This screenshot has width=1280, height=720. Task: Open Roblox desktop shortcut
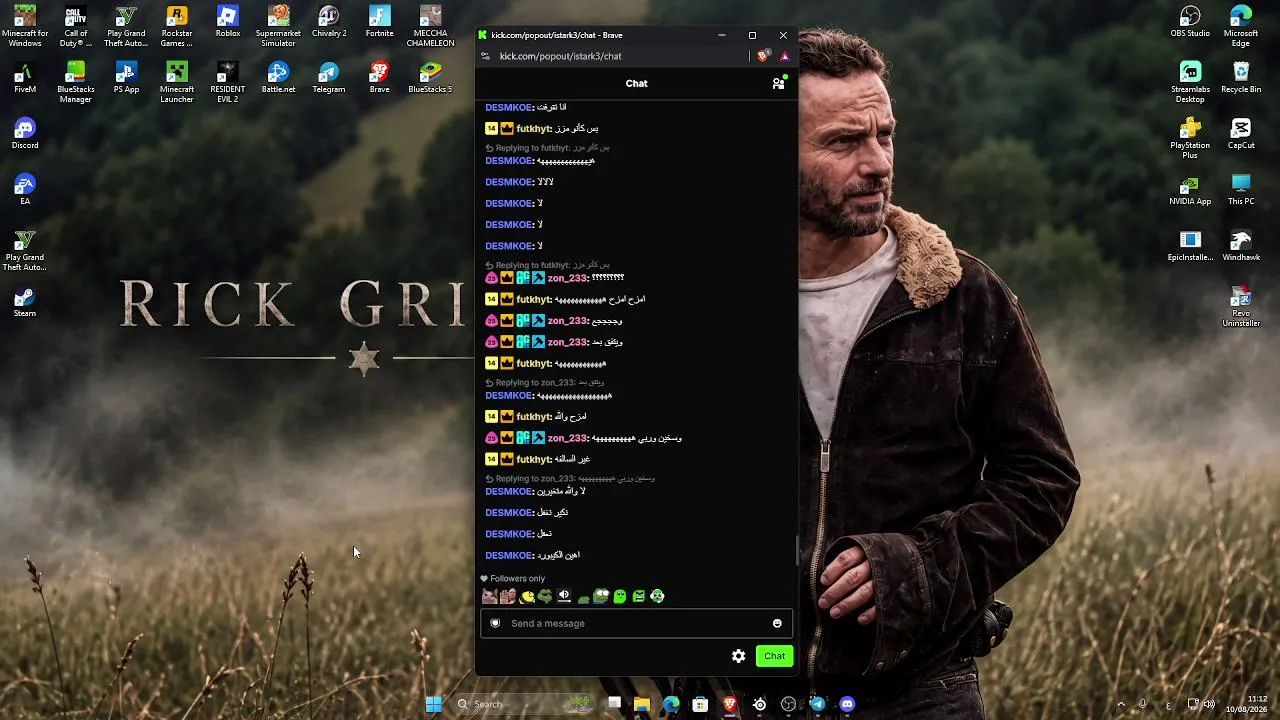click(228, 22)
